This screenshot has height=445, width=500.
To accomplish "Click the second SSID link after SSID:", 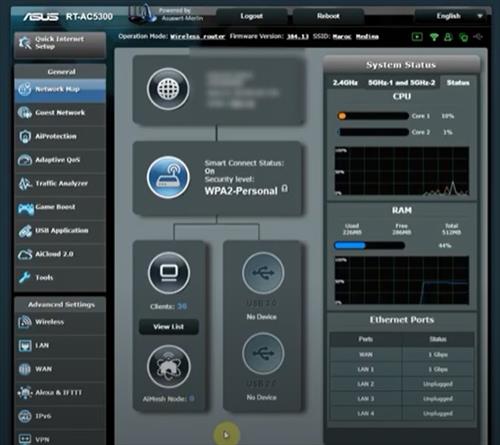I will coord(367,36).
